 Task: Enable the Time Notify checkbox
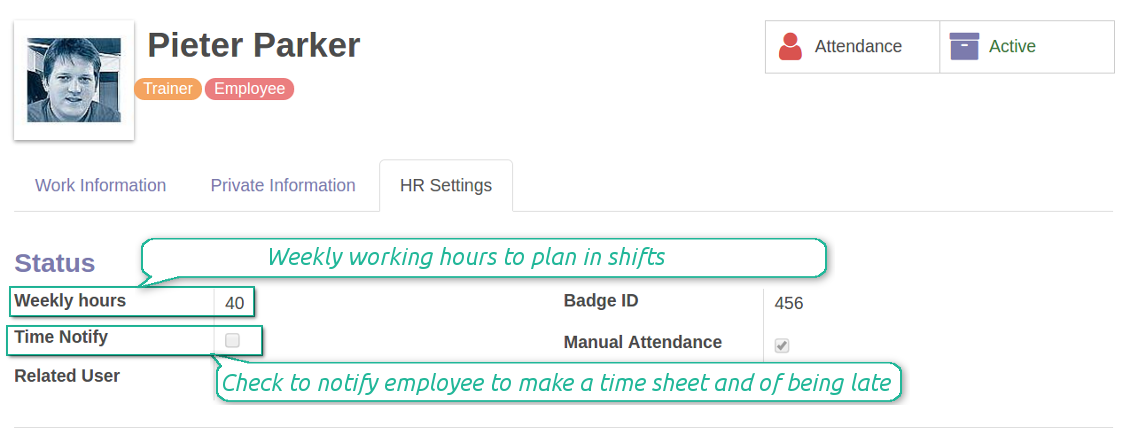[233, 340]
